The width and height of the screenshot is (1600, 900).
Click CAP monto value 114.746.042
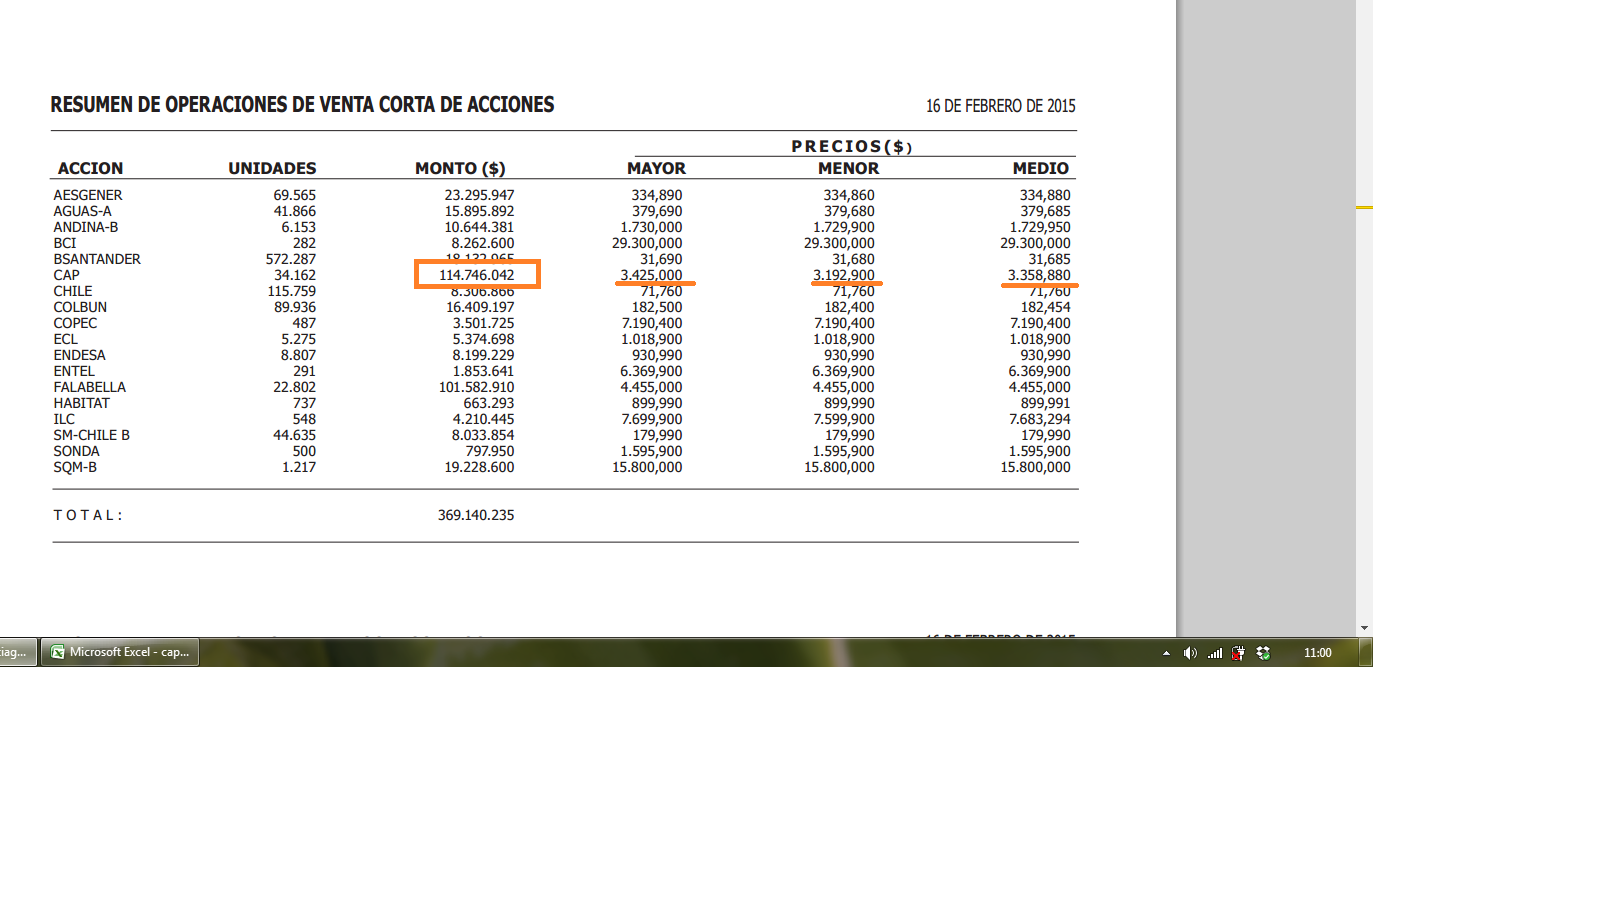pyautogui.click(x=477, y=275)
